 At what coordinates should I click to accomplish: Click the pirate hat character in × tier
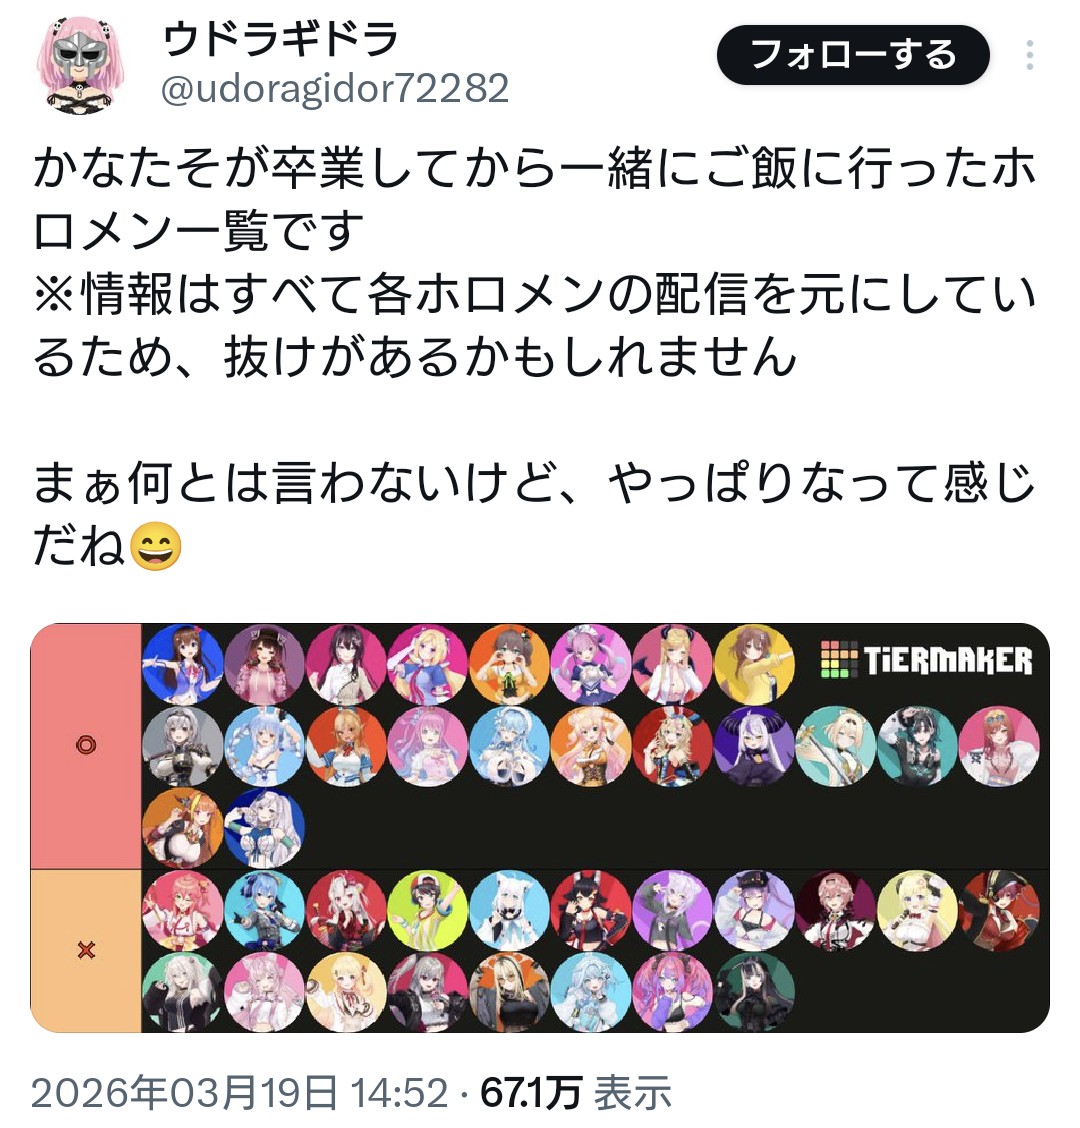(x=999, y=911)
